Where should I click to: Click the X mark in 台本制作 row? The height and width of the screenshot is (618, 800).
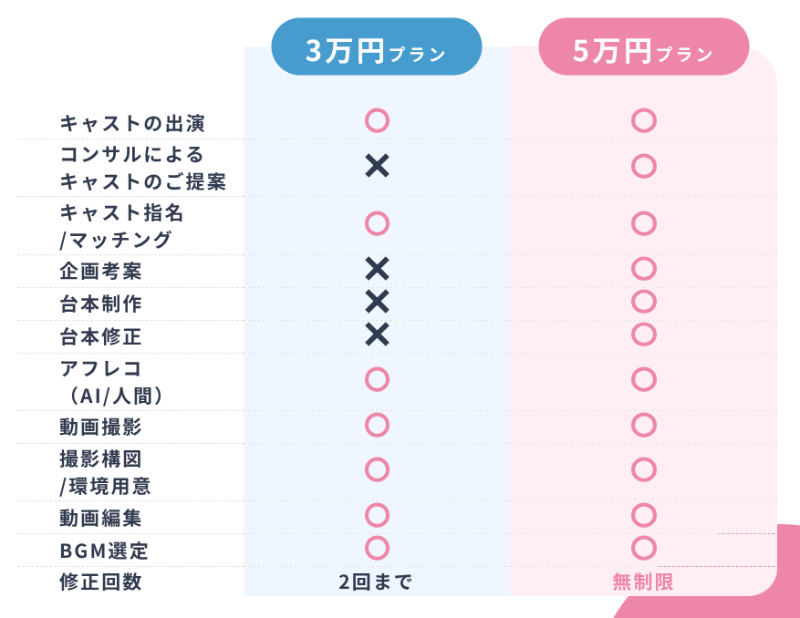tap(376, 301)
